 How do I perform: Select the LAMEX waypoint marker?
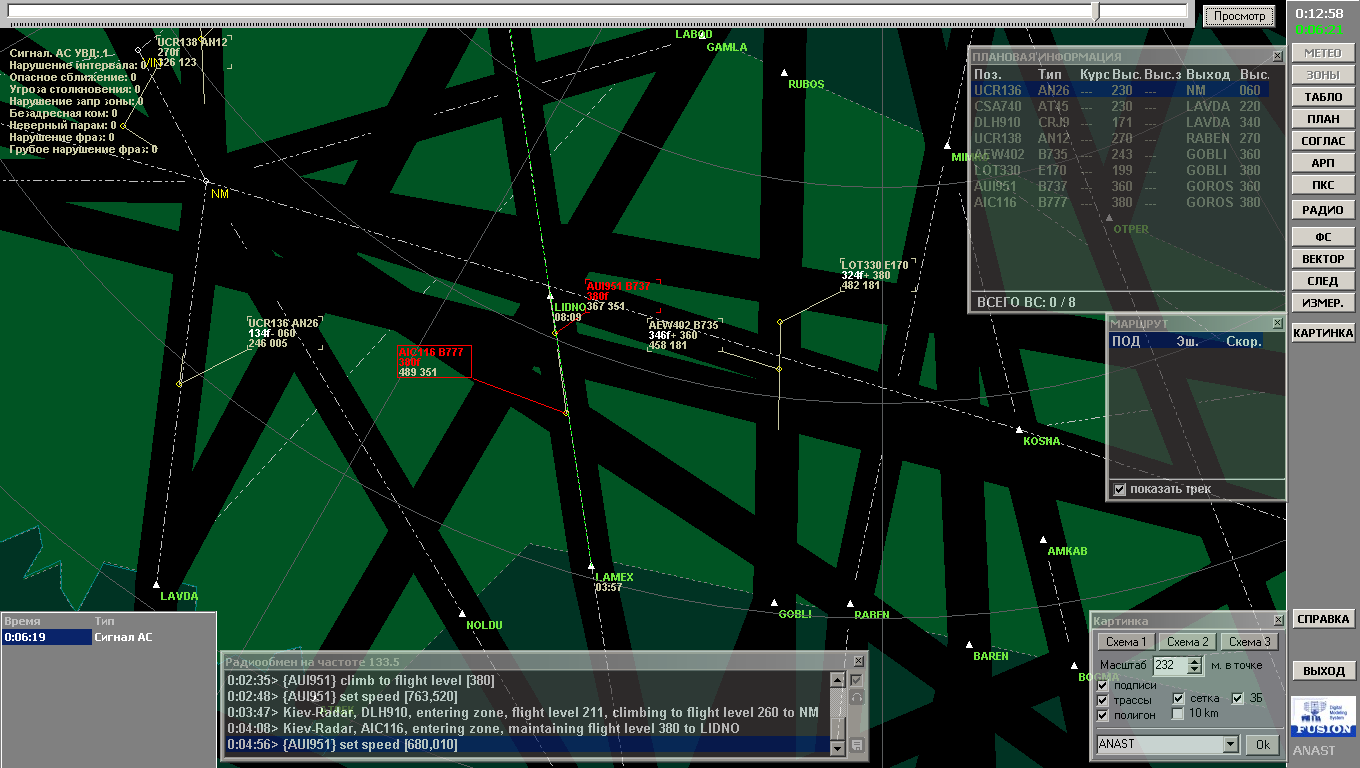(x=591, y=565)
